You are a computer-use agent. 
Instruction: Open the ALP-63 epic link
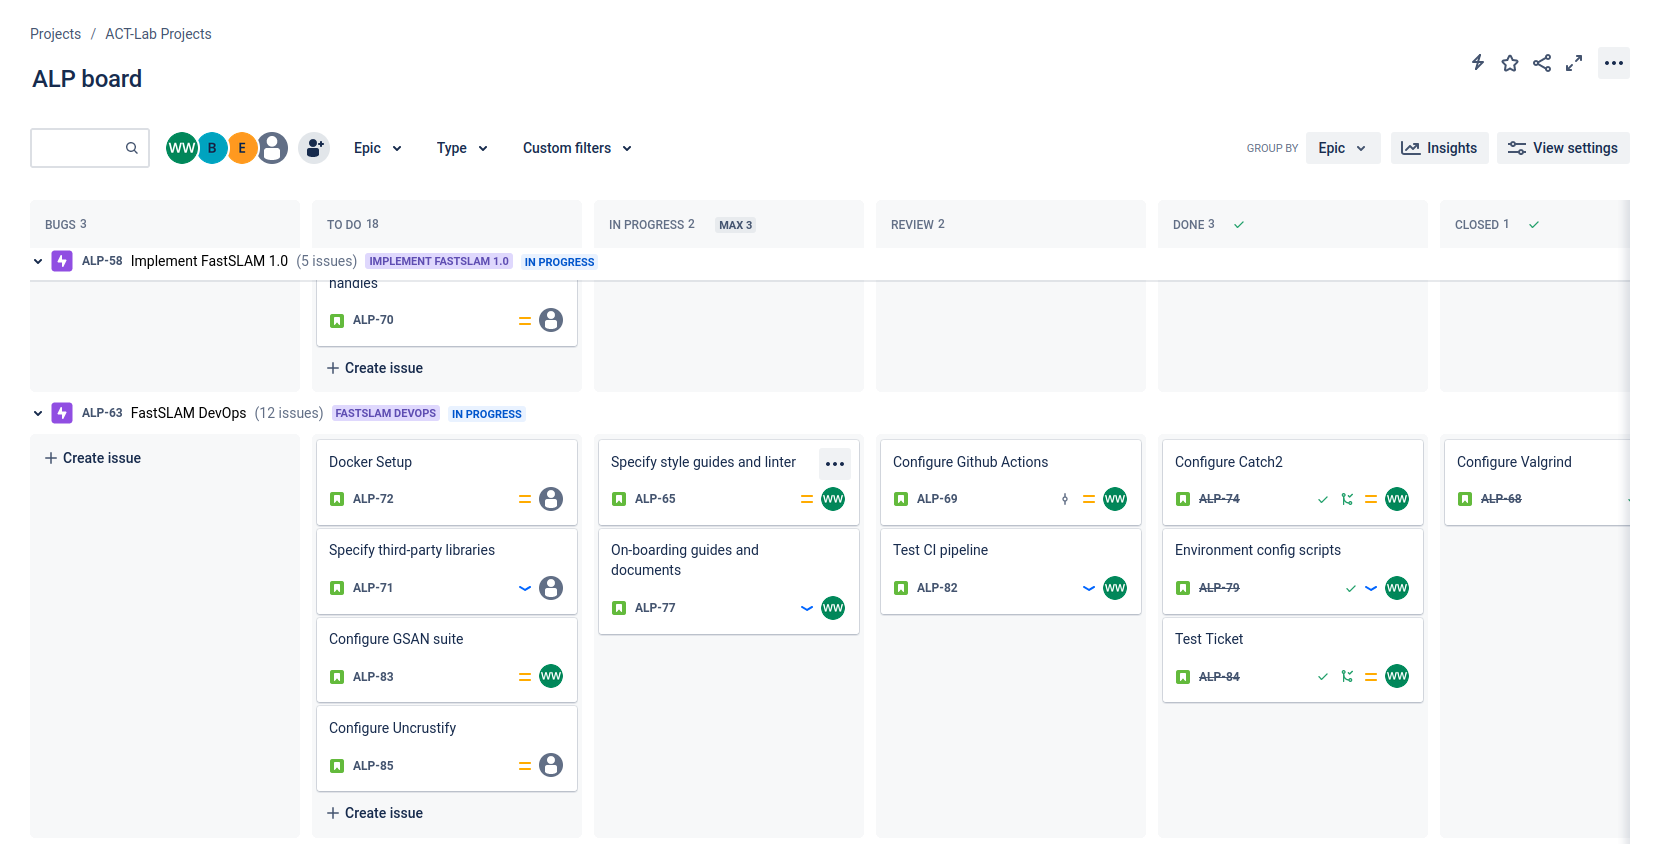click(102, 413)
